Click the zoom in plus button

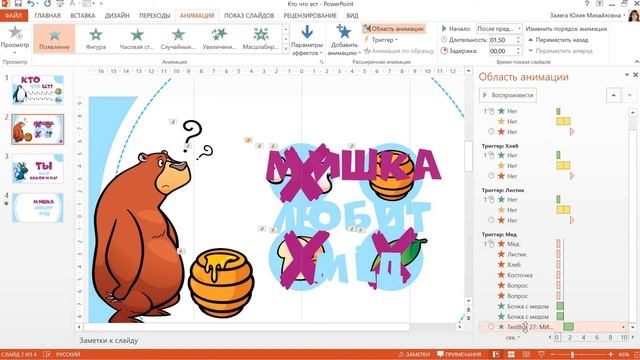[x=611, y=355]
